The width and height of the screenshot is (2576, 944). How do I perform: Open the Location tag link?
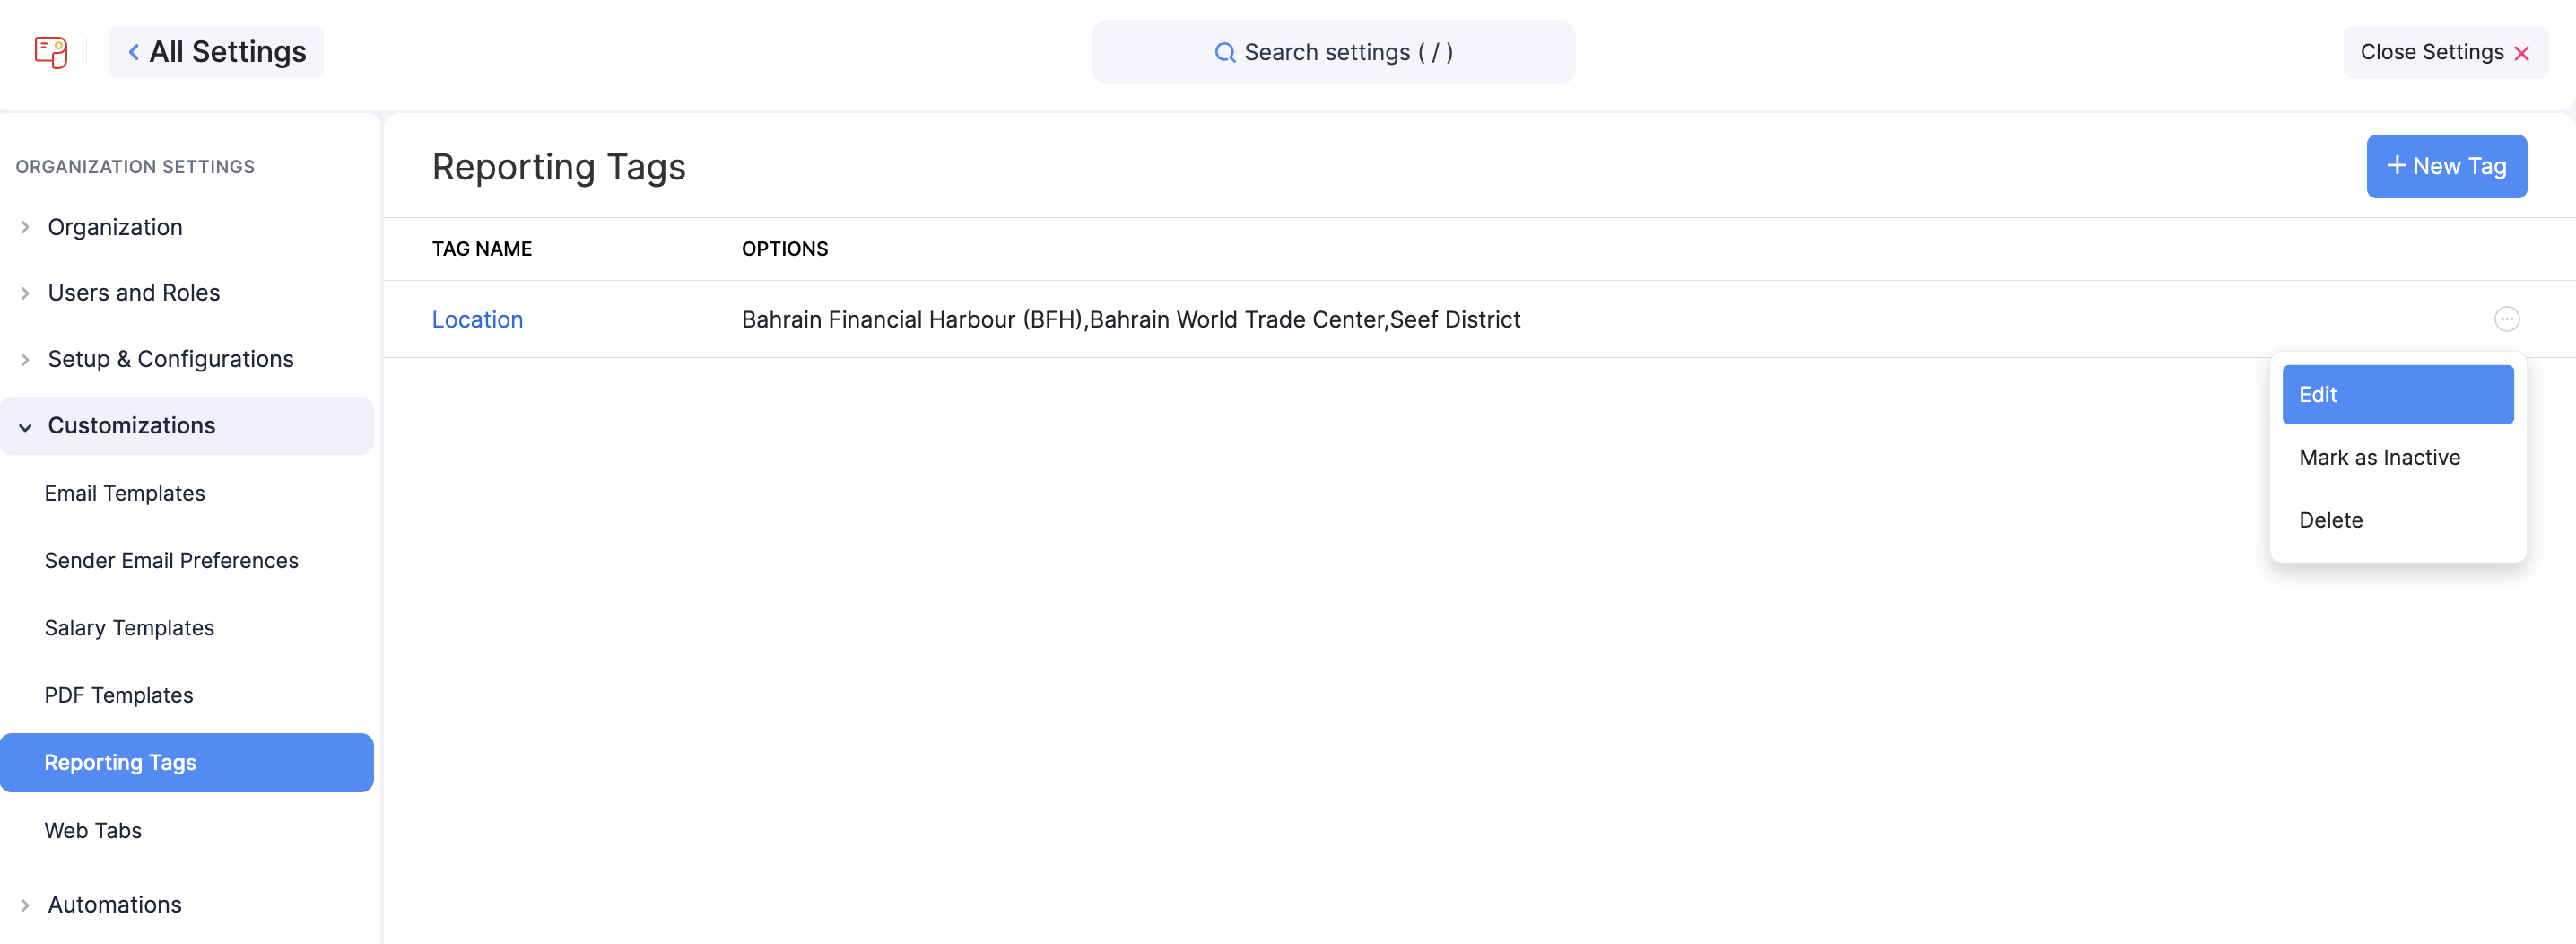pos(477,320)
